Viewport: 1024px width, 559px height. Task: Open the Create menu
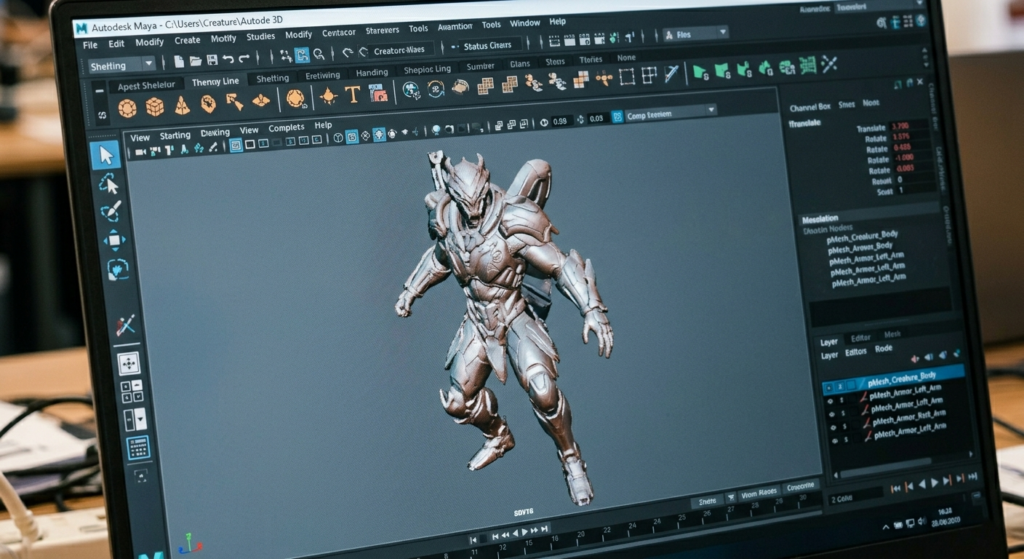pyautogui.click(x=187, y=41)
